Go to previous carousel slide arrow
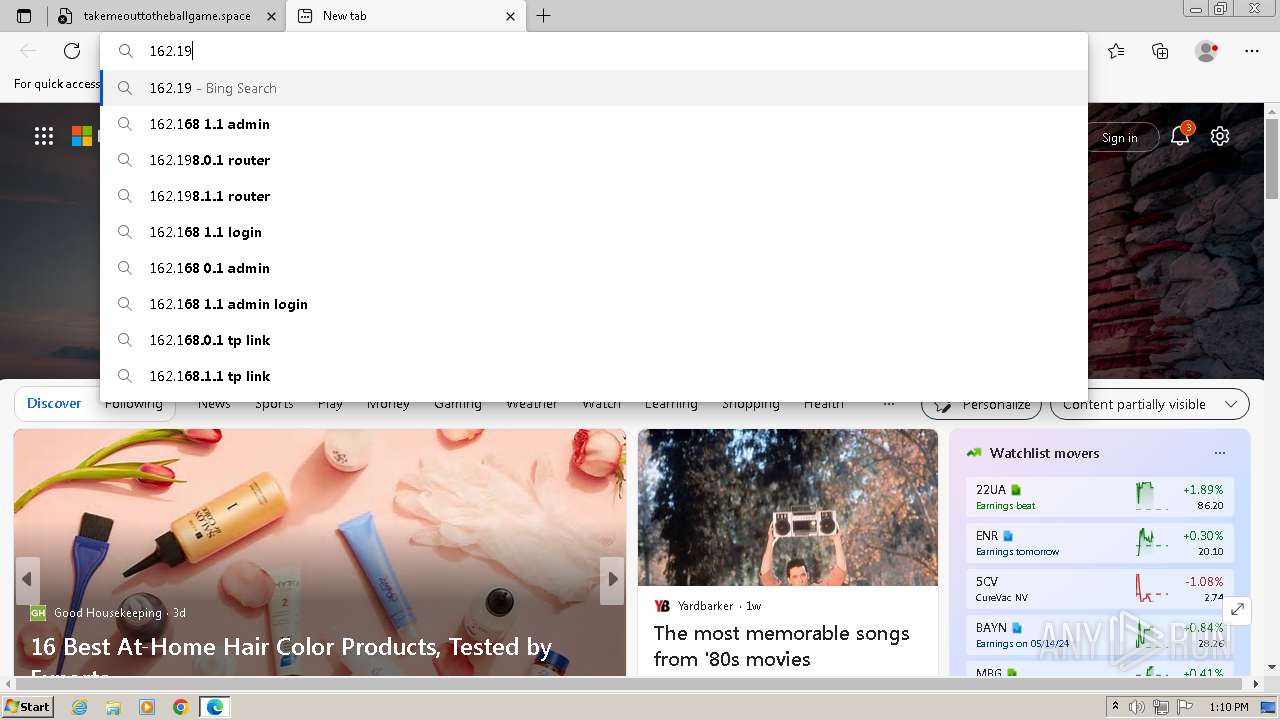Image resolution: width=1280 pixels, height=720 pixels. pos(27,579)
